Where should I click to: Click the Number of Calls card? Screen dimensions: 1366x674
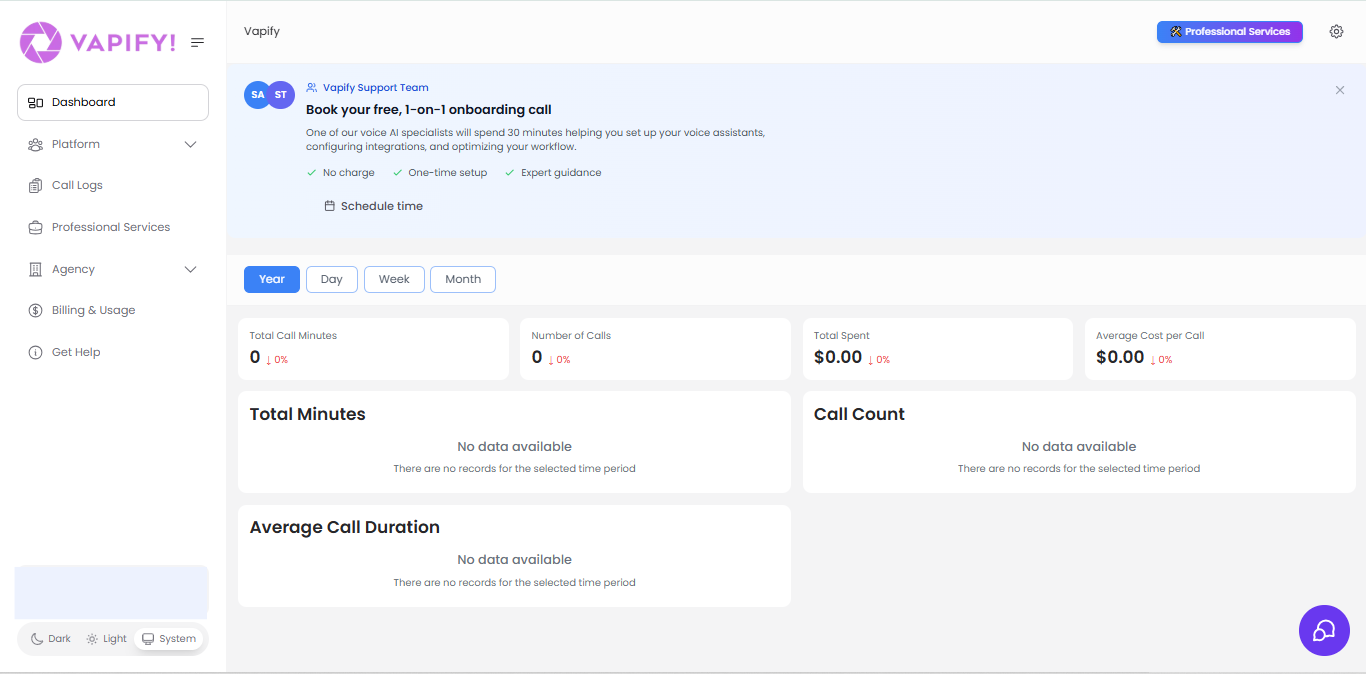click(x=655, y=349)
